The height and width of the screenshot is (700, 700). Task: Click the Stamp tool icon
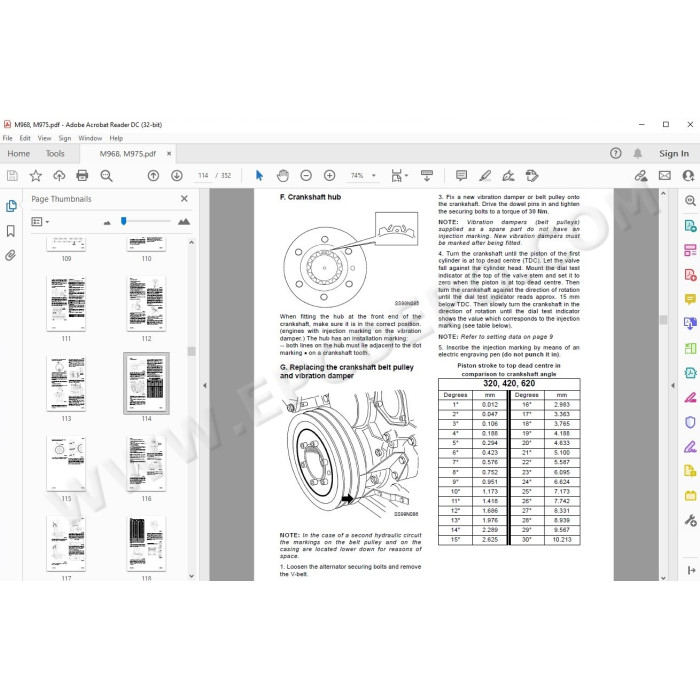click(532, 175)
